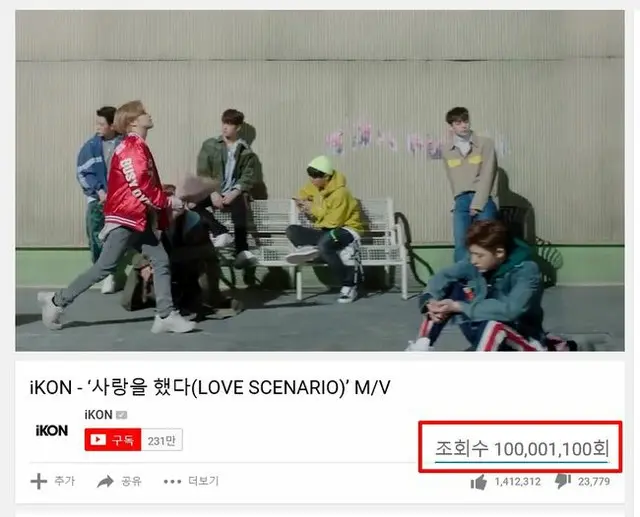
Task: Click the iKON channel logo avatar
Action: tap(52, 430)
